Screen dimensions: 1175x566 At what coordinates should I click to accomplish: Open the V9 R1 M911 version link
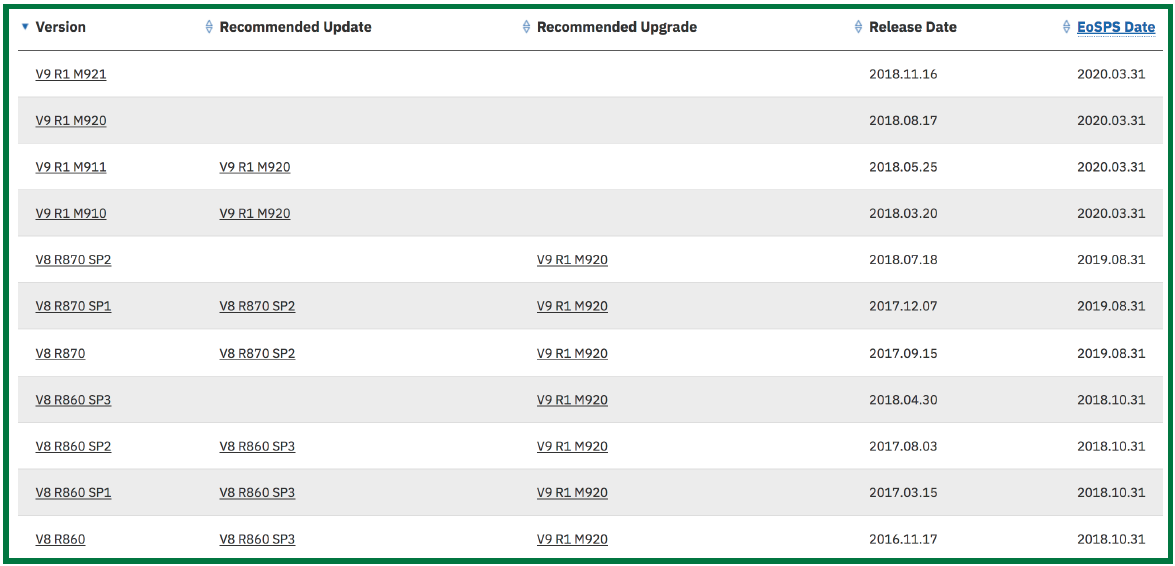pyautogui.click(x=71, y=167)
